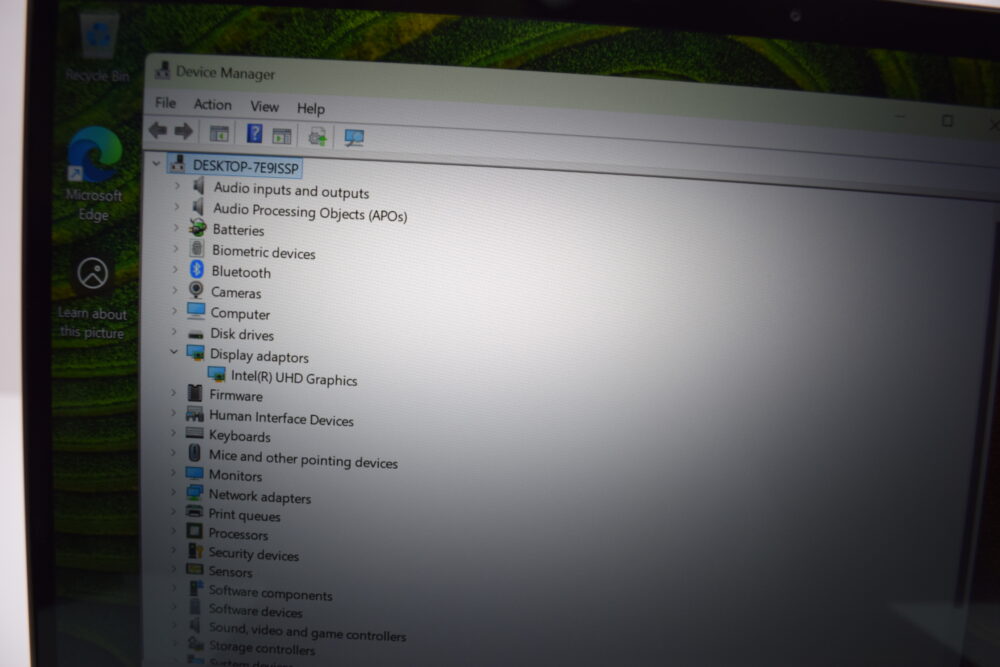Select the DESKTOP-7E9ISSP root node
The height and width of the screenshot is (667, 1000).
pyautogui.click(x=246, y=167)
